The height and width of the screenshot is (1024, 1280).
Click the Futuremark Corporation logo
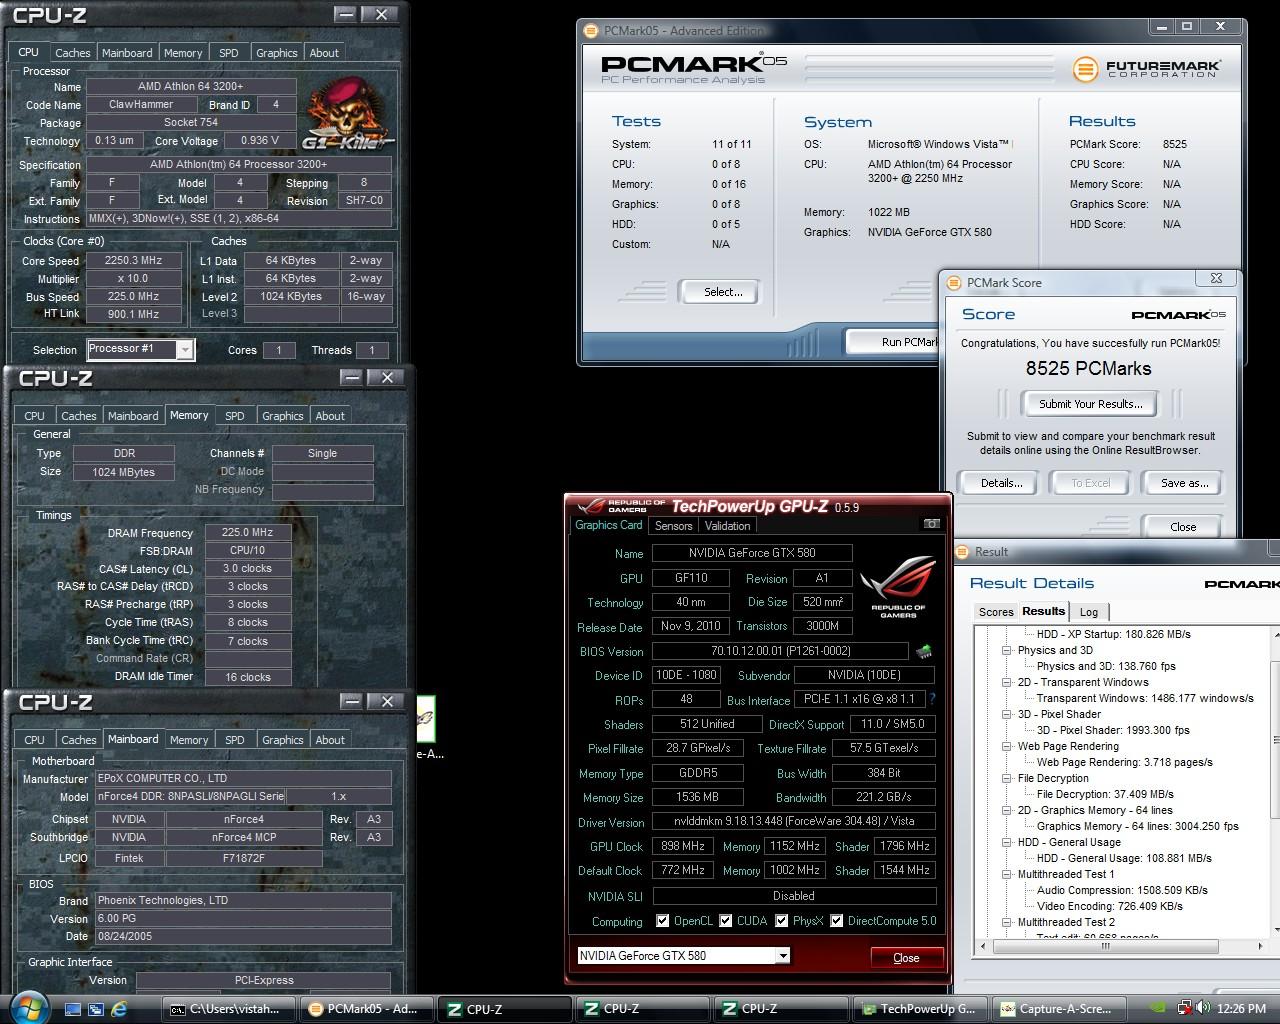tap(1146, 68)
